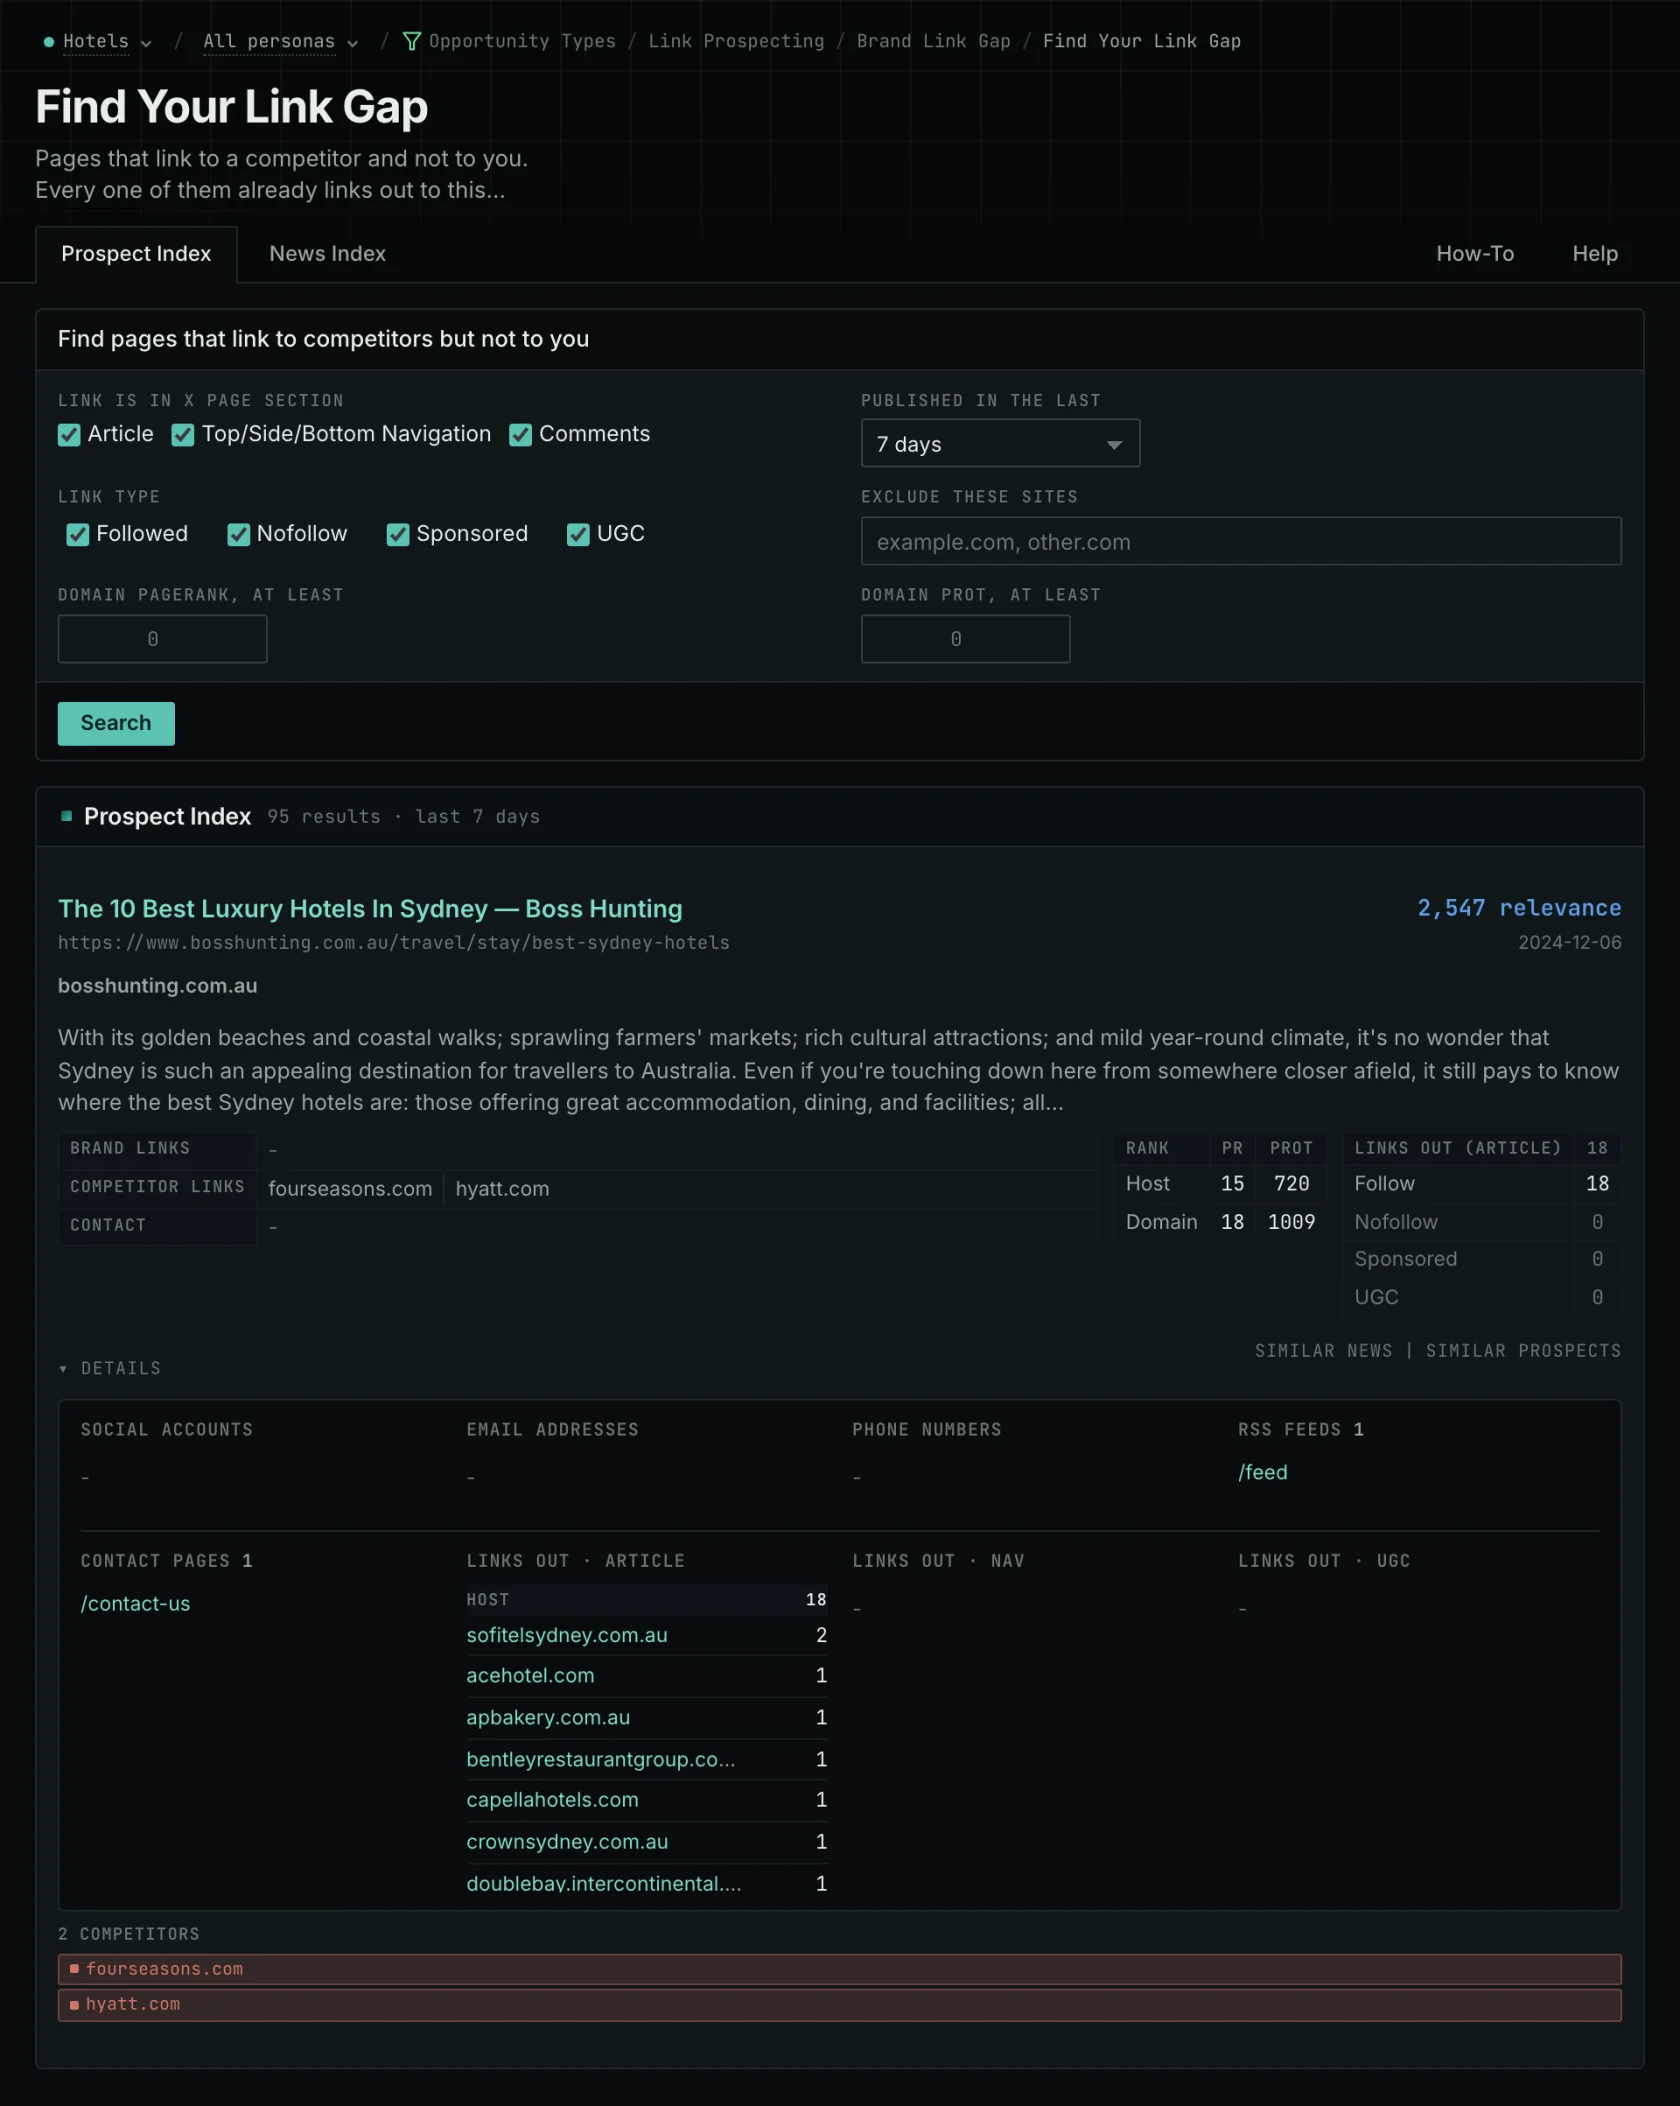
Task: Toggle the Top/Side/Bottom Navigation checkbox
Action: click(x=183, y=435)
